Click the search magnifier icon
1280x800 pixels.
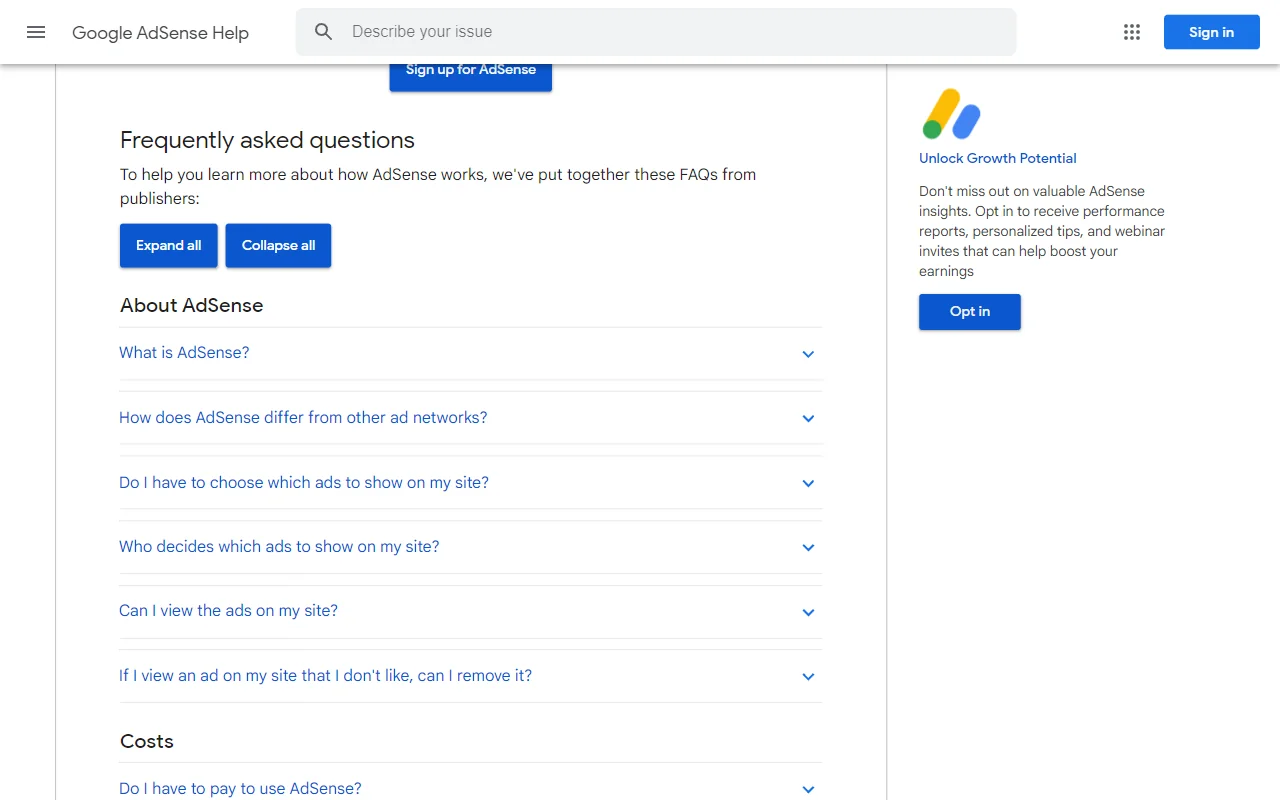click(x=323, y=32)
